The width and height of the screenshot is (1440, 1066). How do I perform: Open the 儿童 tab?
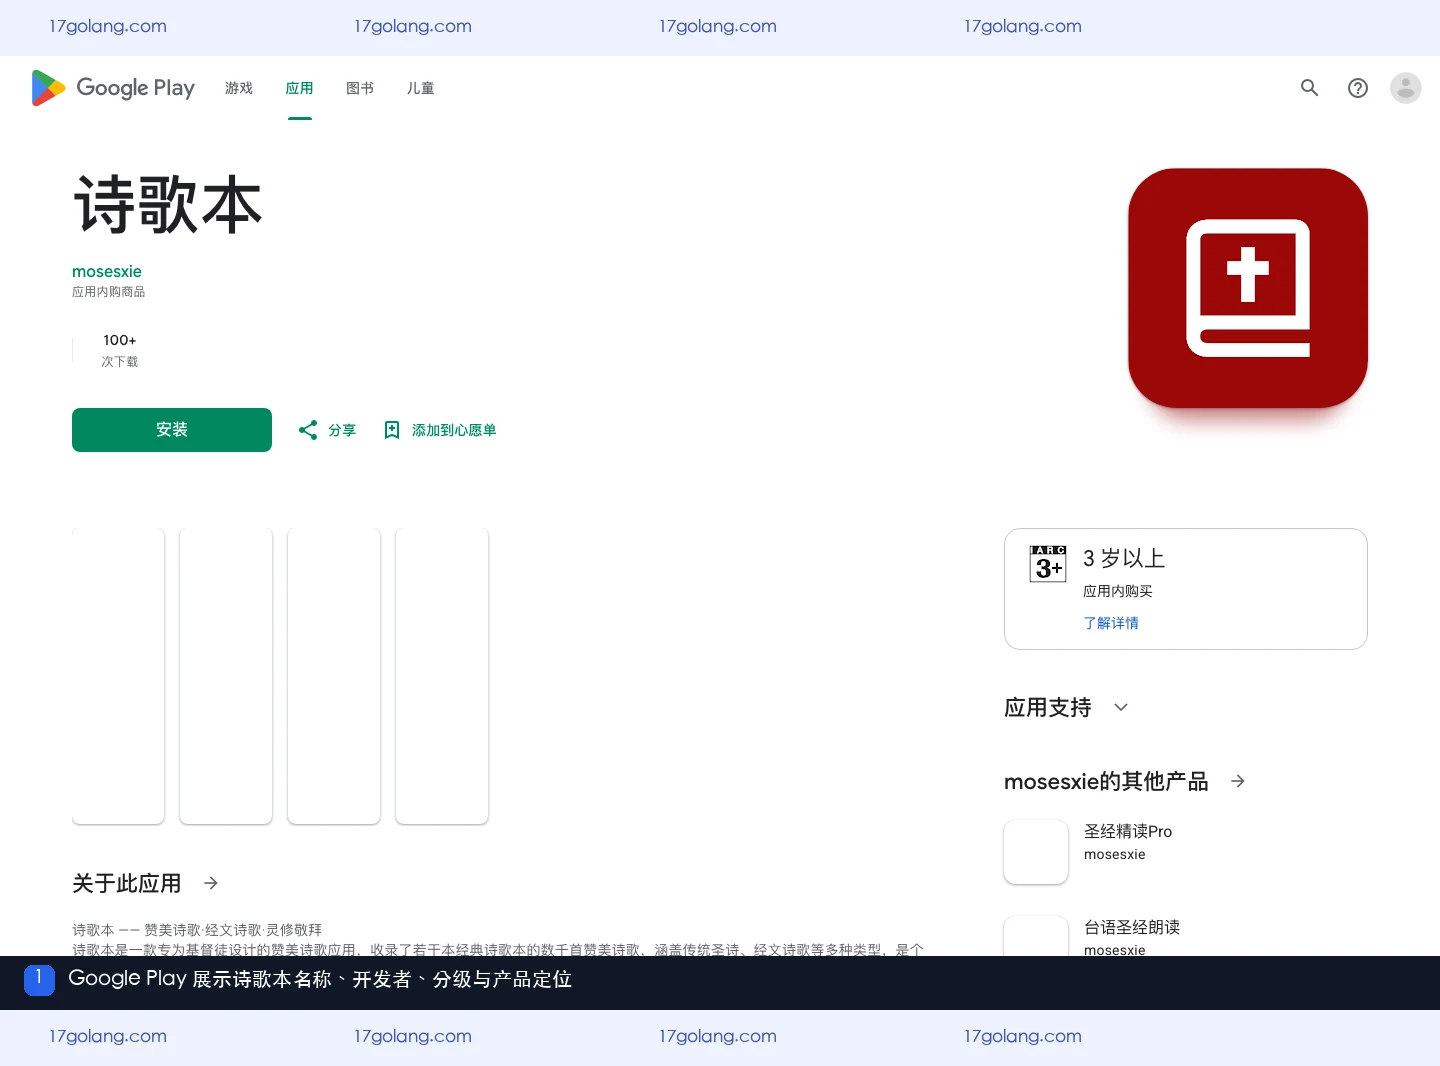420,88
